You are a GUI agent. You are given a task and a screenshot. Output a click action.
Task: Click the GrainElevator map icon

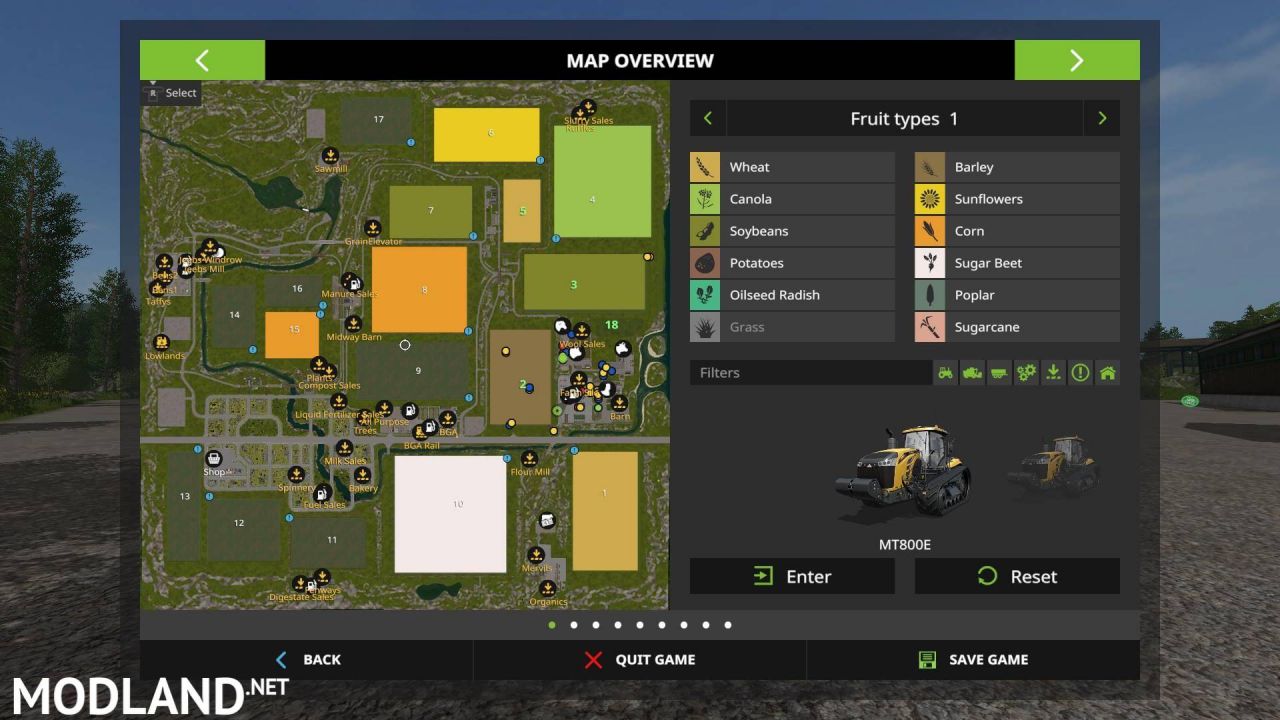click(373, 228)
